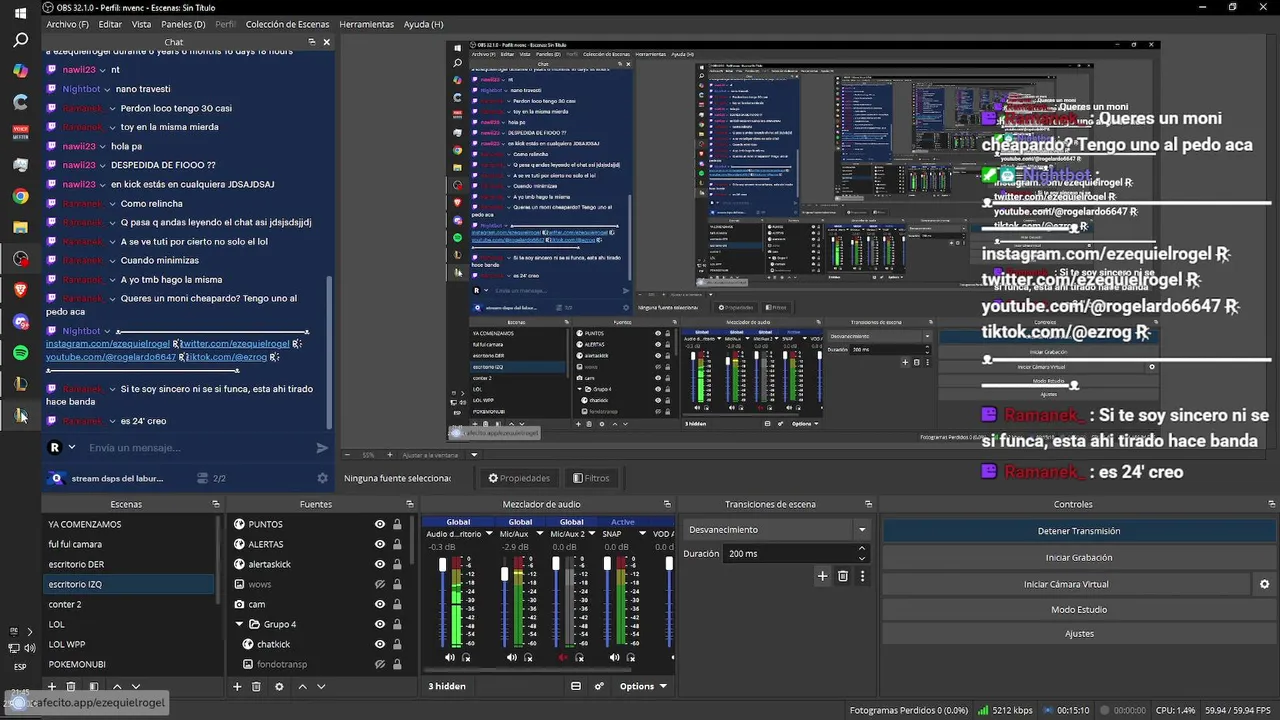Hide the alertaskick source
Viewport: 1280px width, 720px height.
(380, 564)
